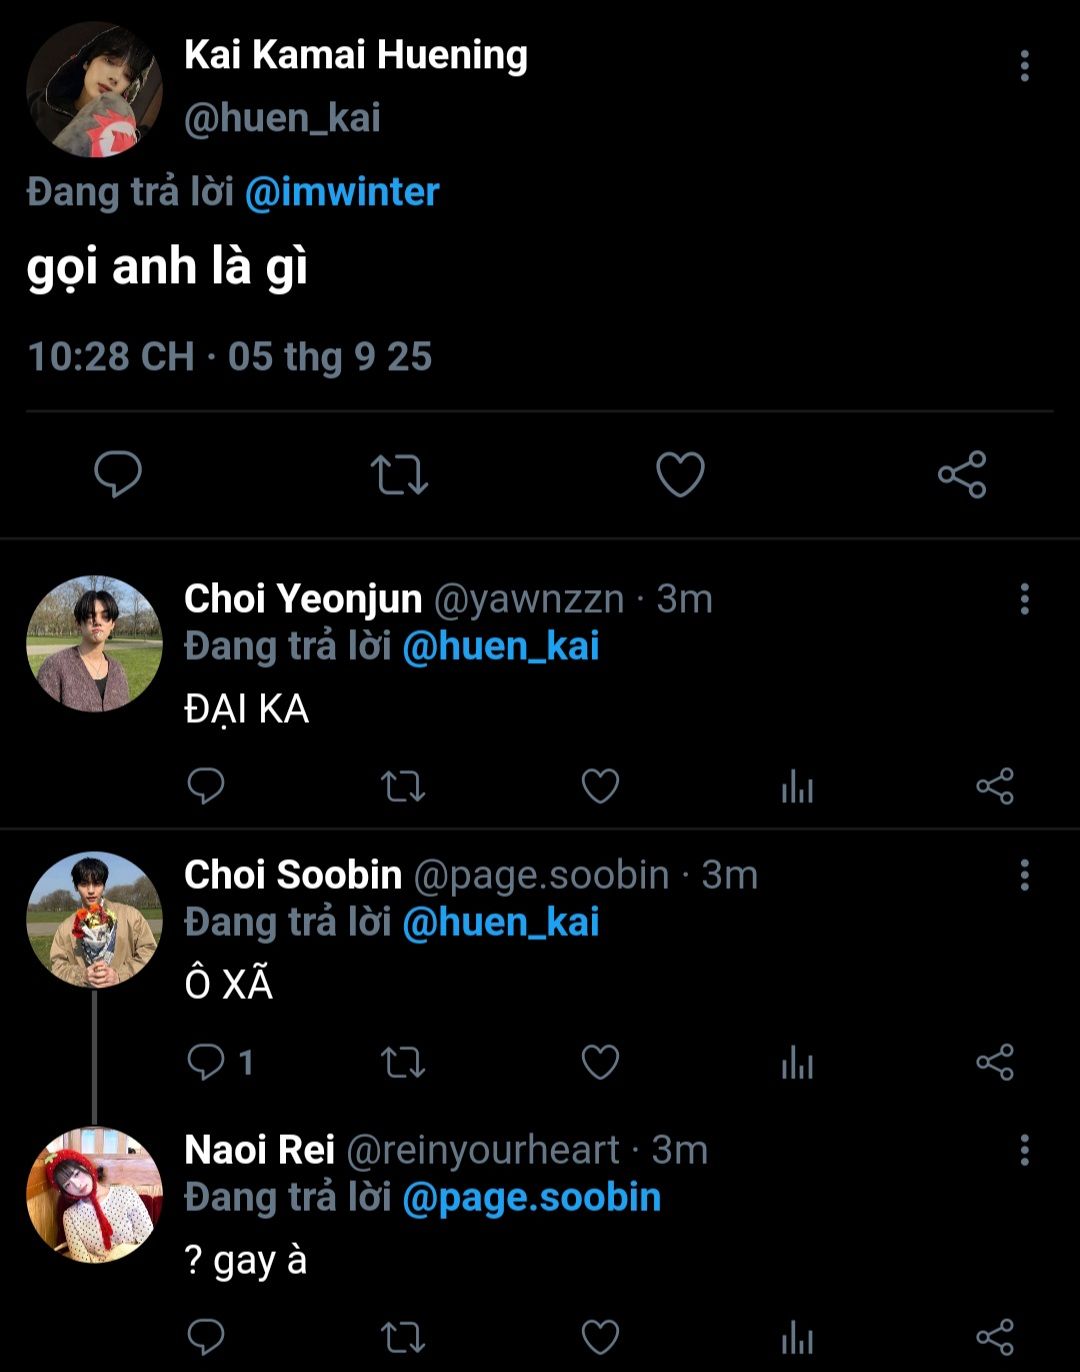View analytics for Choi Yeonjun's reply
Screen dimensions: 1080x1372
point(797,787)
